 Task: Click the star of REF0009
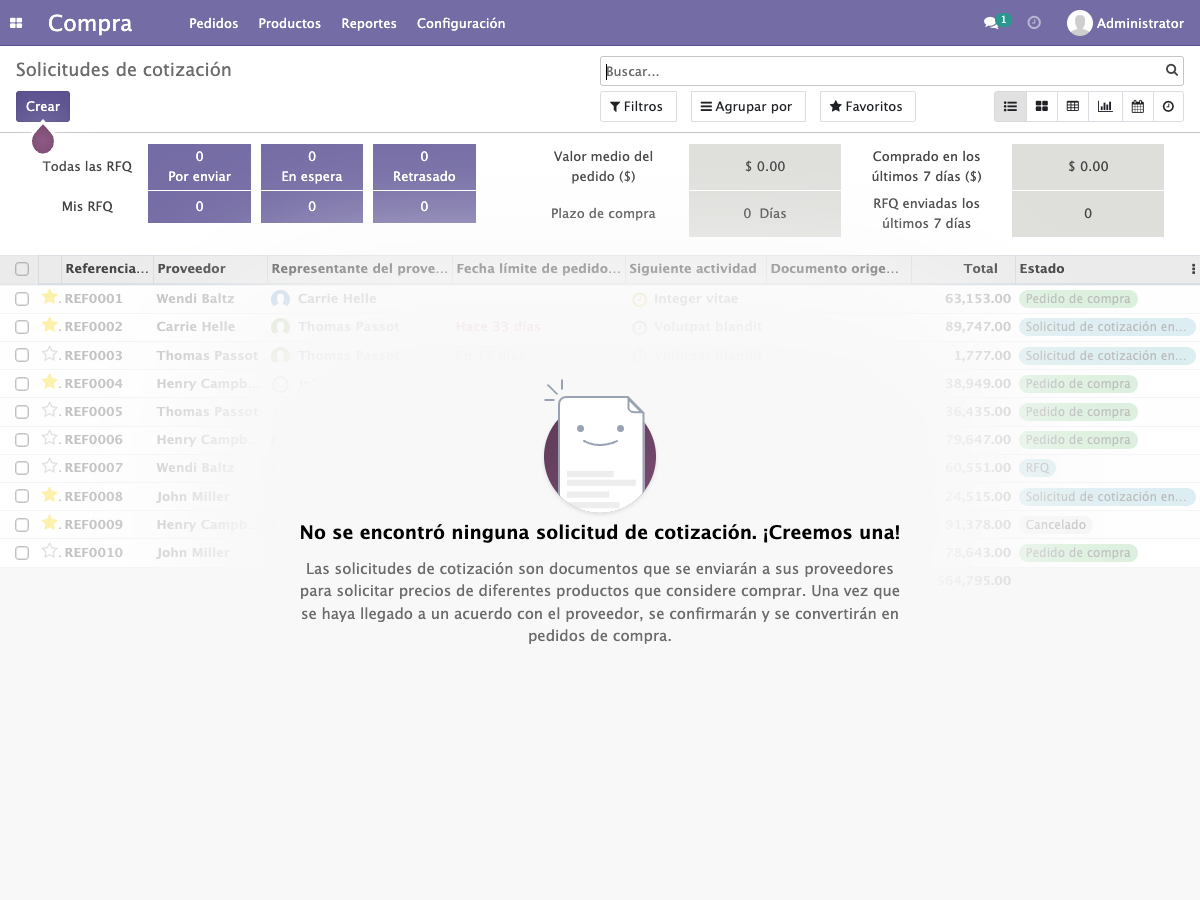click(x=50, y=523)
